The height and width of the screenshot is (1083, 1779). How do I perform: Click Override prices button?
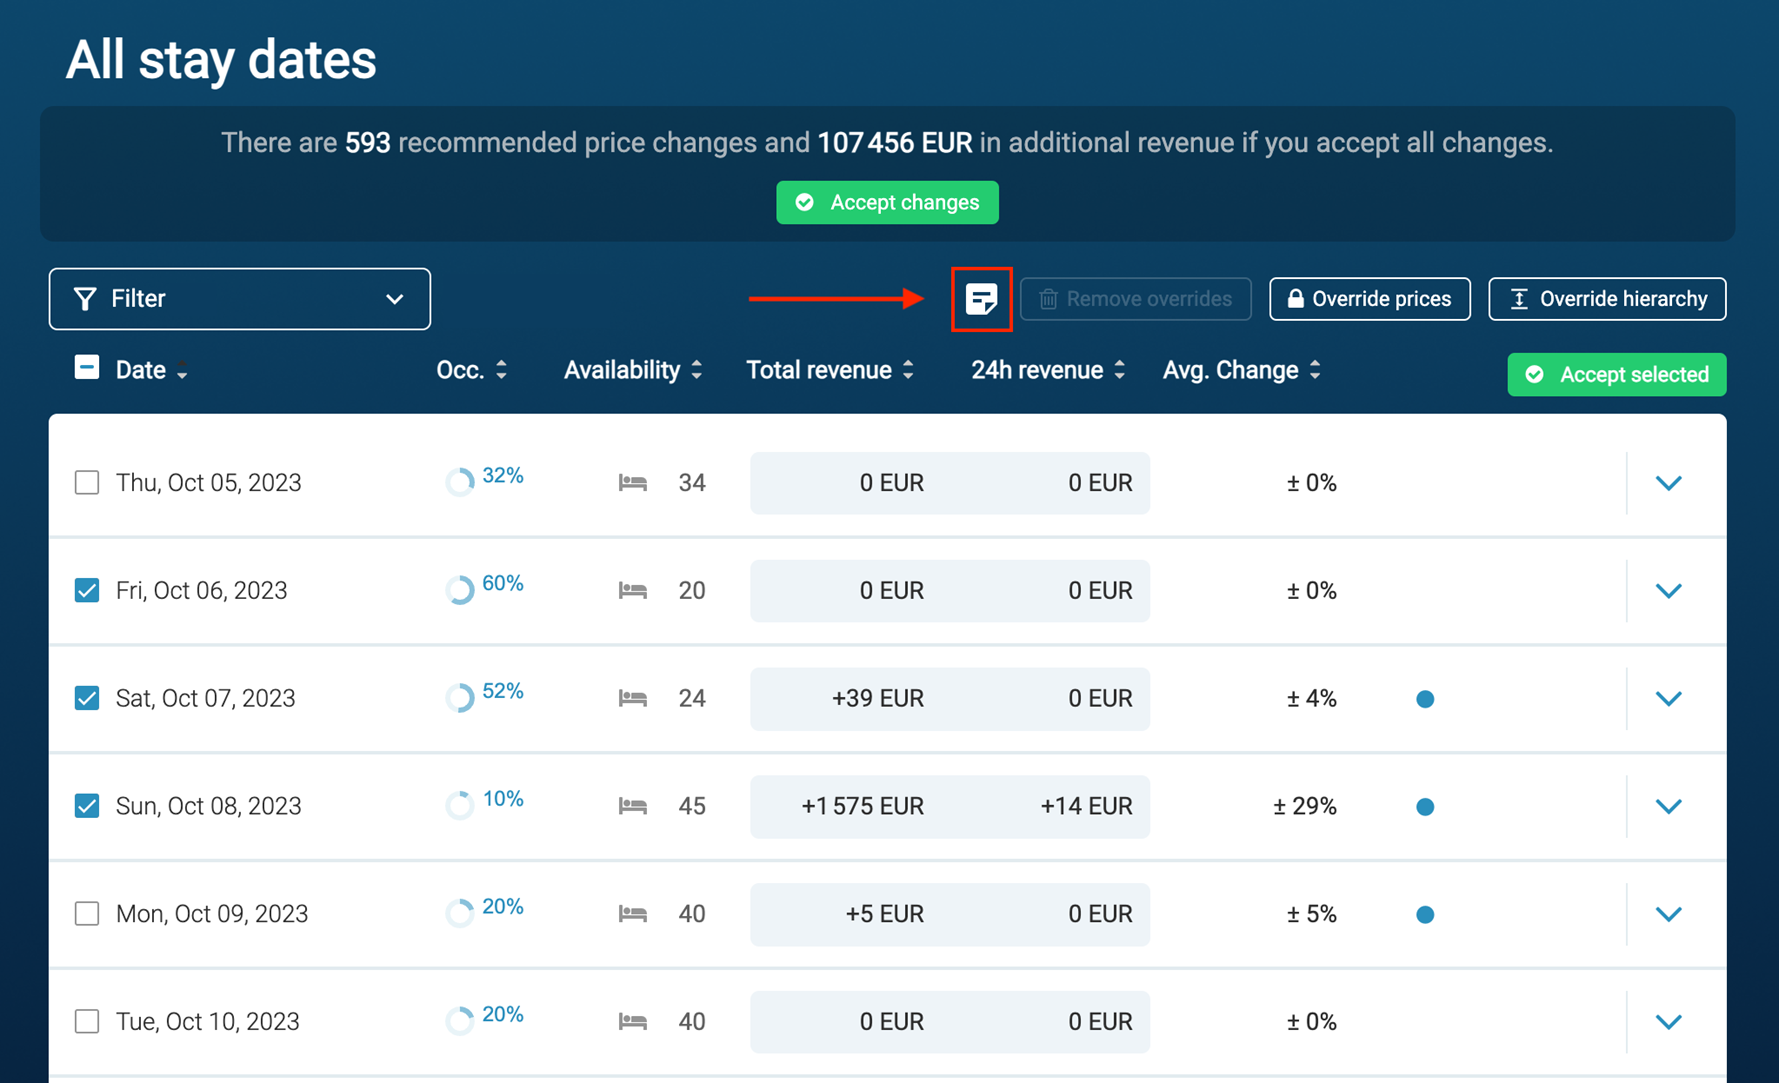(1370, 299)
